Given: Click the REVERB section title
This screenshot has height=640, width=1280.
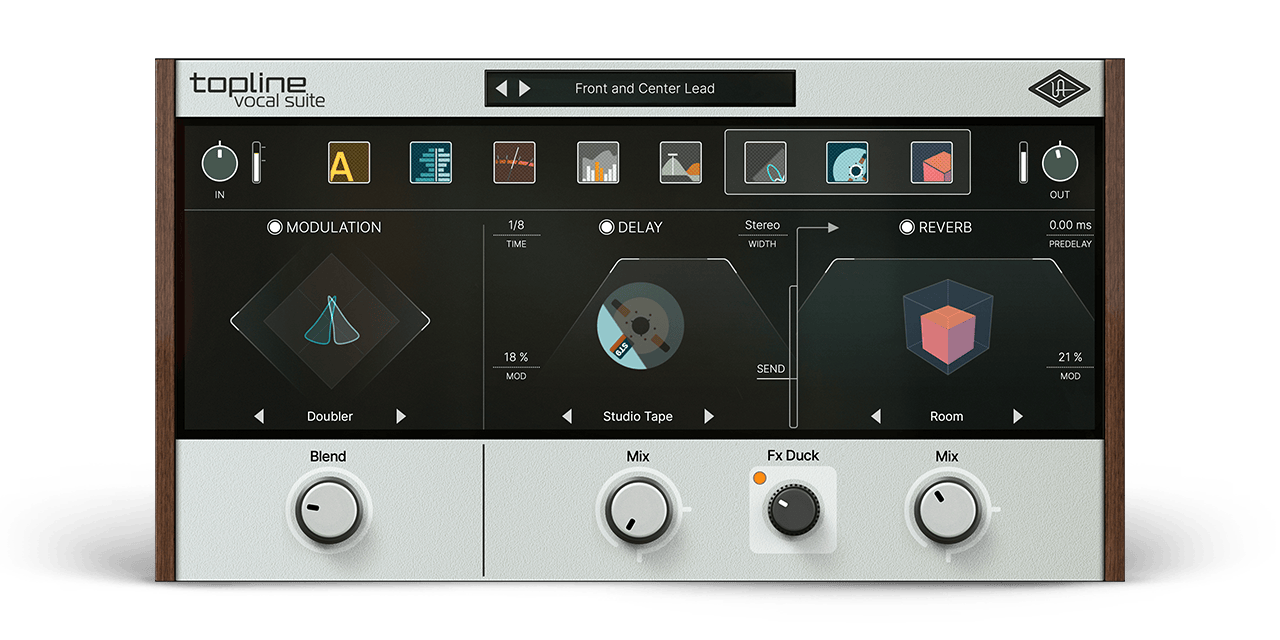Looking at the screenshot, I should [x=945, y=227].
